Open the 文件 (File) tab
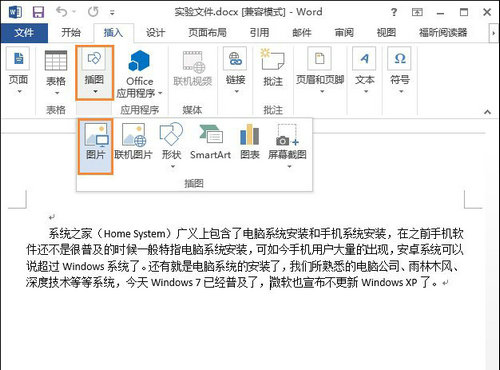500x370 pixels. pos(24,33)
